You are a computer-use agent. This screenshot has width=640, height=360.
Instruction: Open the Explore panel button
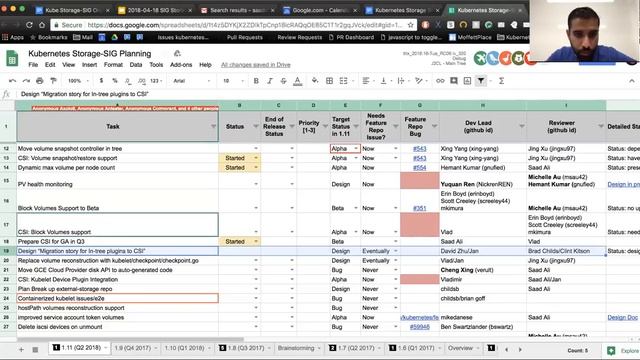(x=623, y=351)
